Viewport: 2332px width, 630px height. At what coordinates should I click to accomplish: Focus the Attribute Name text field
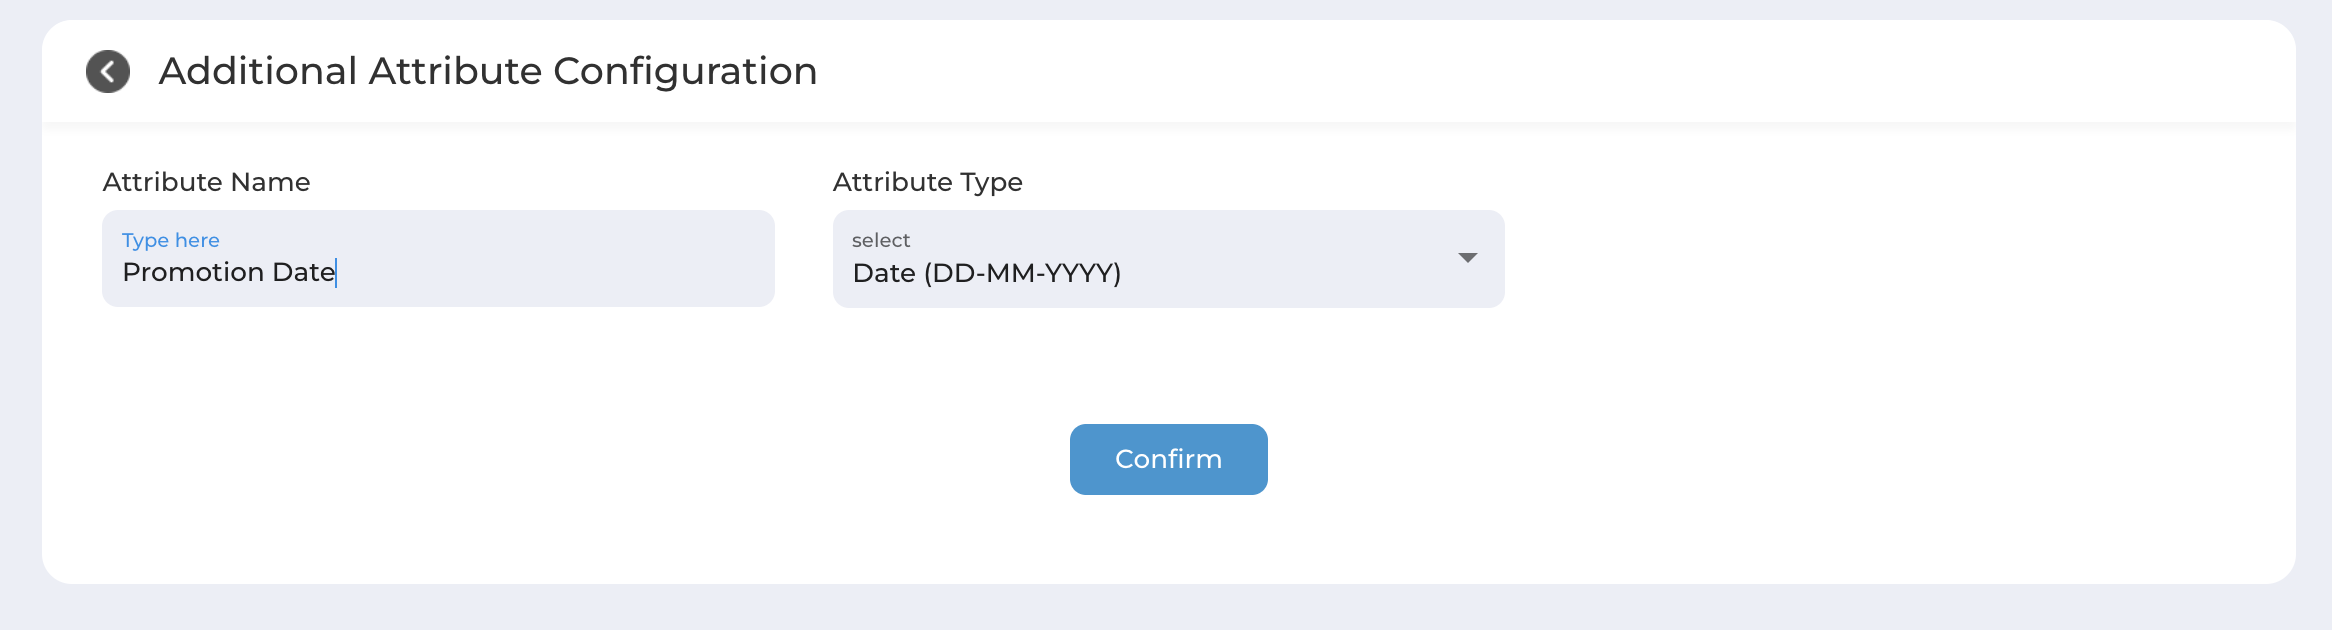[438, 258]
